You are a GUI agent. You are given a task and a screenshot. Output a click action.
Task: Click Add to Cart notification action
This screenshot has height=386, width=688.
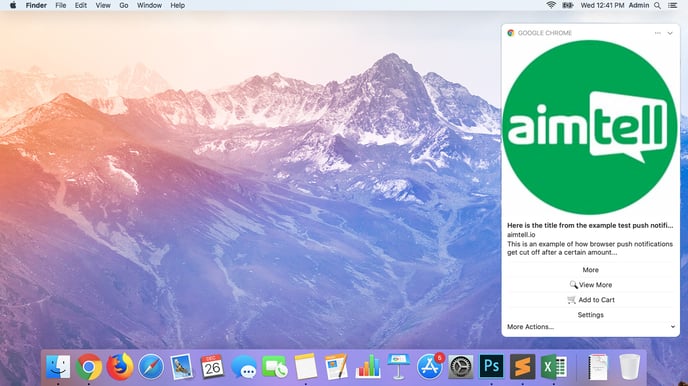click(591, 300)
